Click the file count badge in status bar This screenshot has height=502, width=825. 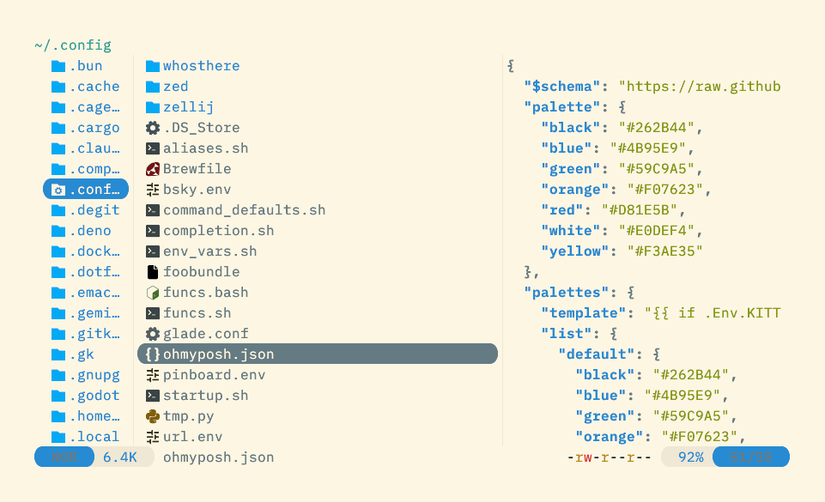pos(751,457)
